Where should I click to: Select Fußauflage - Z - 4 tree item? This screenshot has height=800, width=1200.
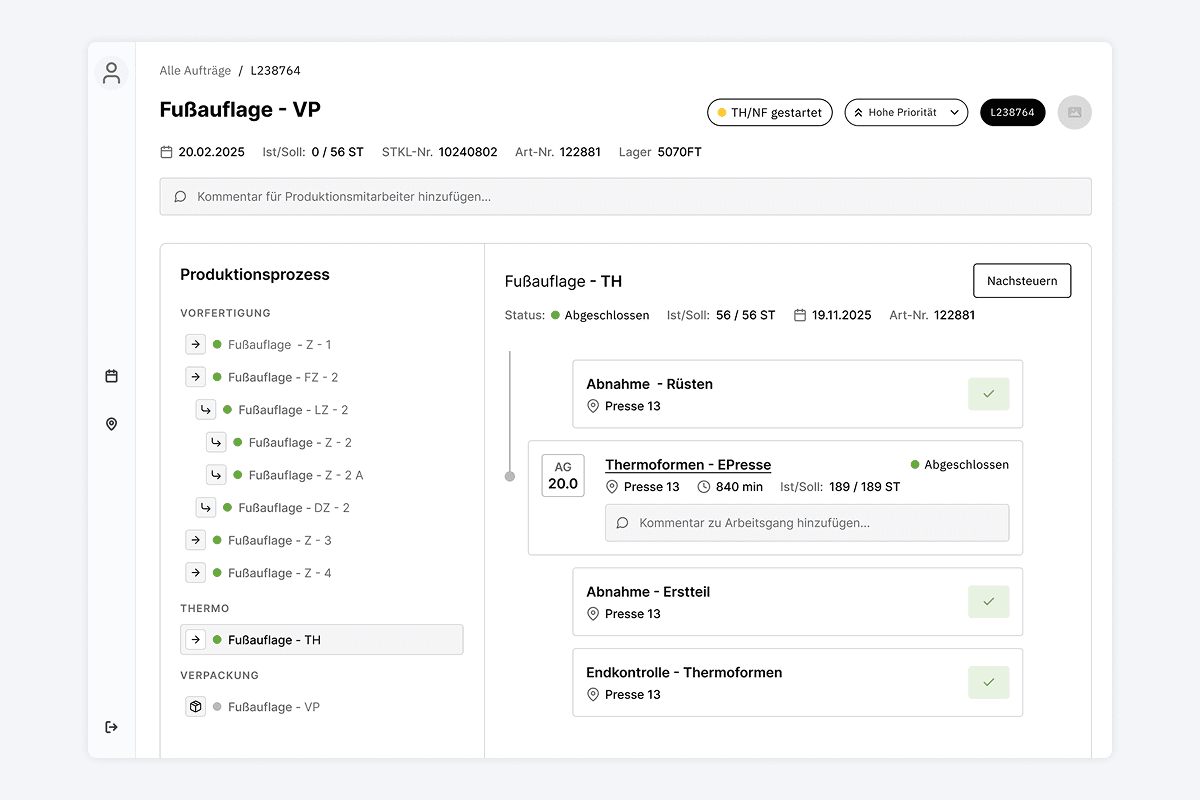coord(279,573)
